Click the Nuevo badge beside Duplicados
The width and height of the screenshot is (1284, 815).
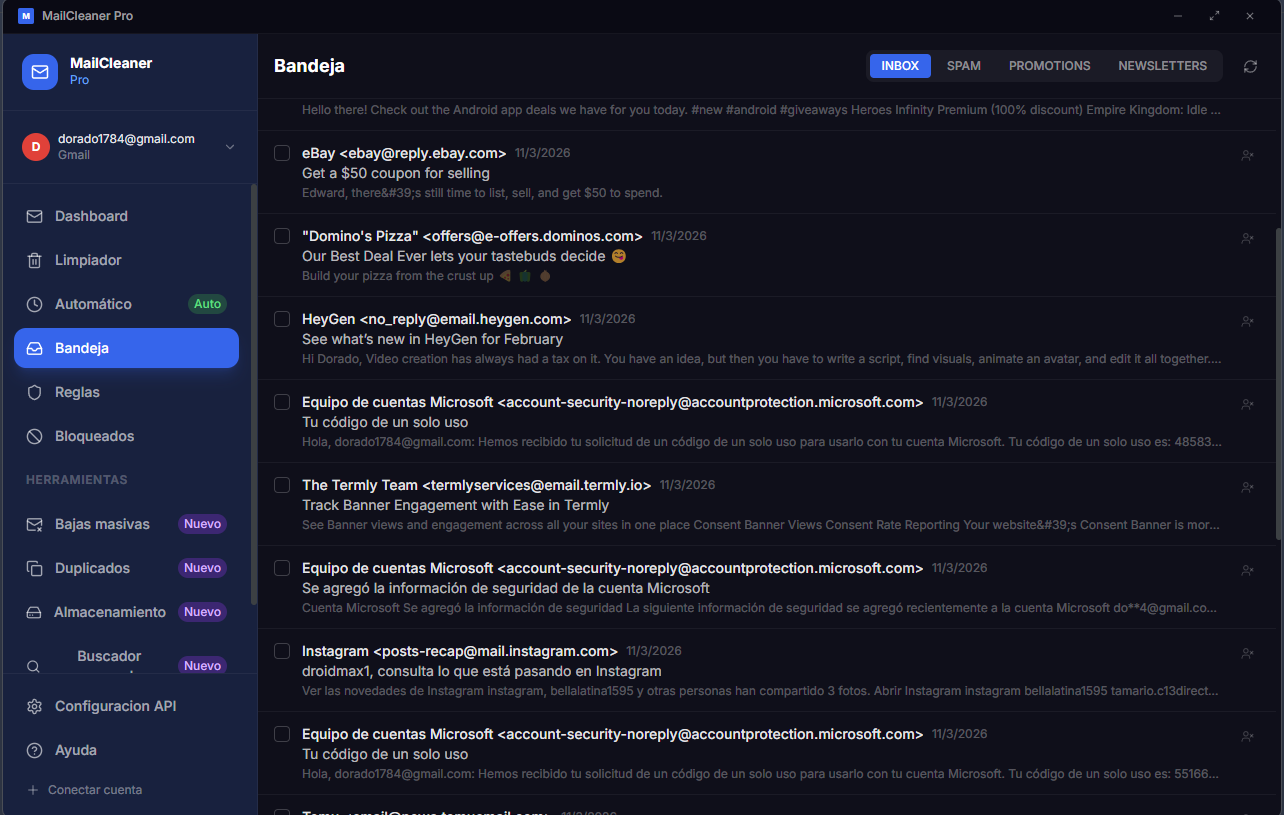coord(202,568)
